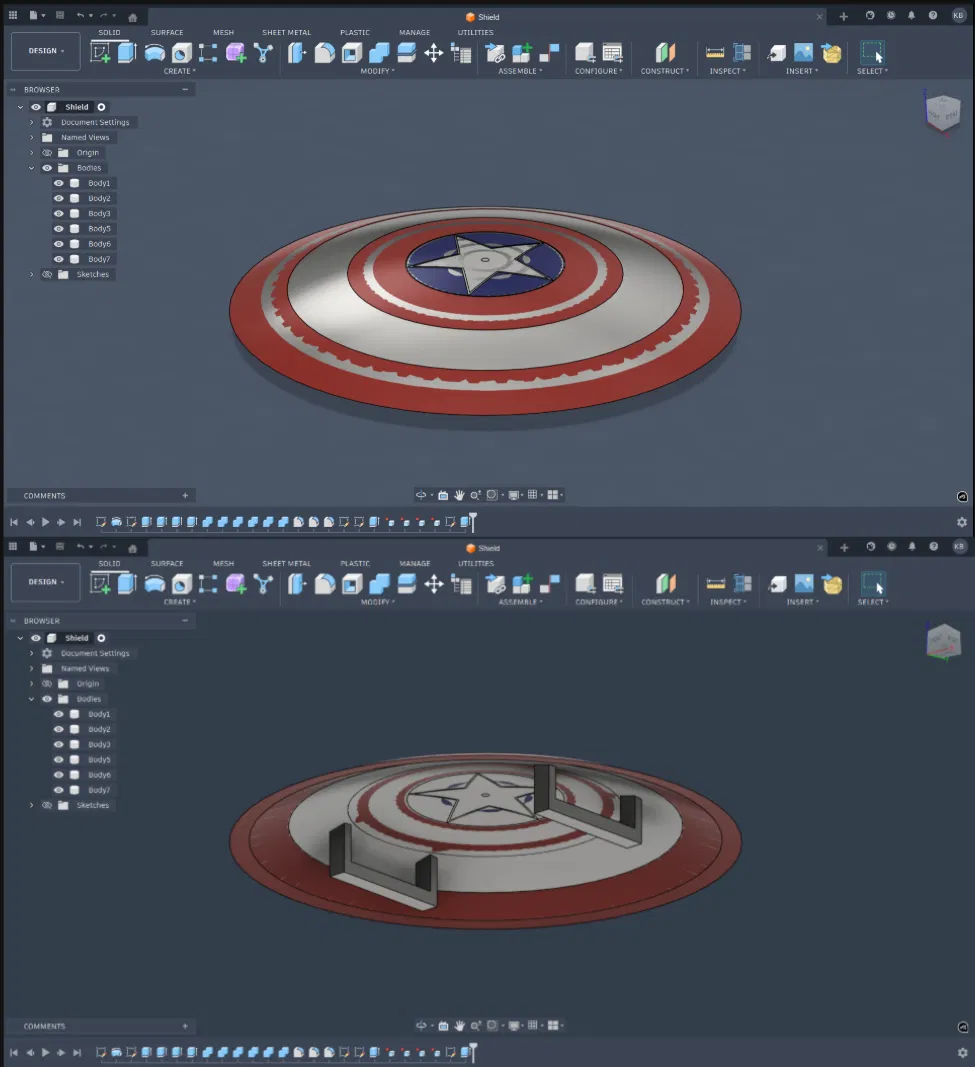Viewport: 975px width, 1067px height.
Task: Click Construct plane icon in top window
Action: pos(665,52)
